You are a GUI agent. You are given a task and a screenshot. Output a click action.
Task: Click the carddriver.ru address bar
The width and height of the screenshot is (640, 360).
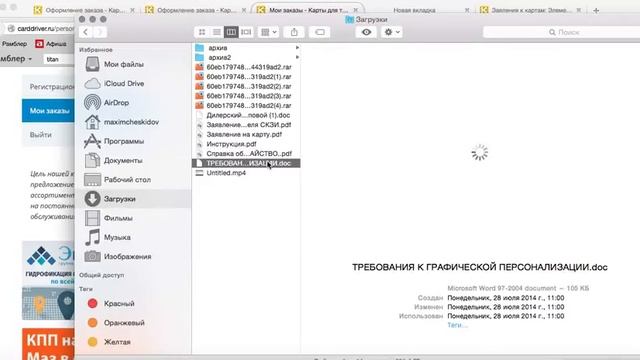coord(41,28)
